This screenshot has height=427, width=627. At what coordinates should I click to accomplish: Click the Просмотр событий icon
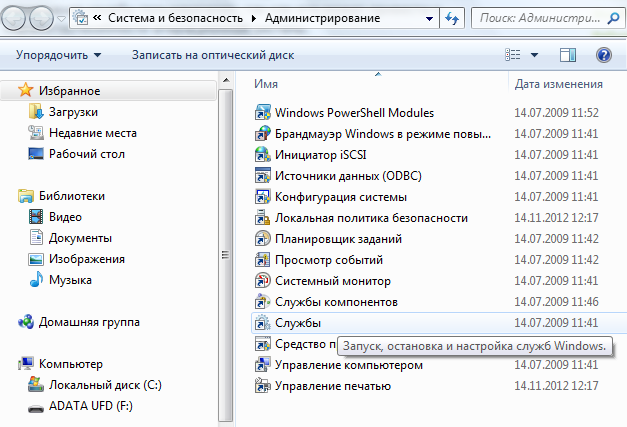click(x=263, y=259)
